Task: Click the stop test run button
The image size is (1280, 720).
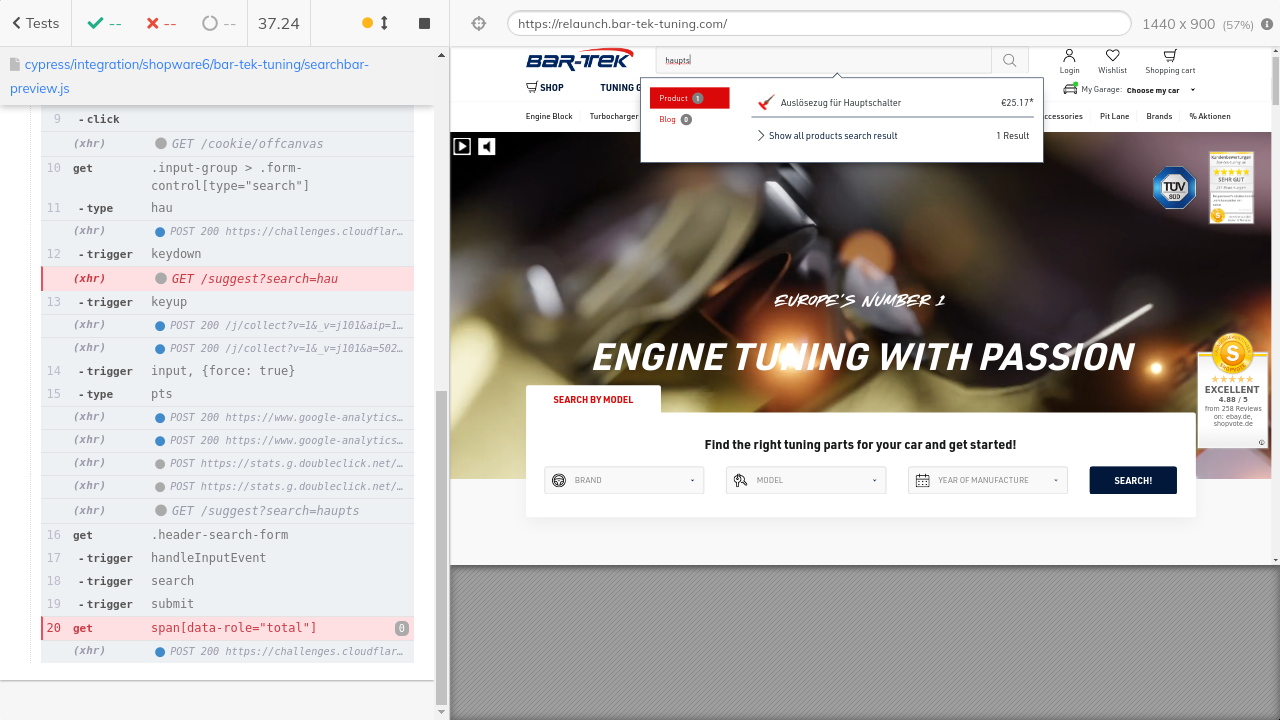Action: [424, 23]
